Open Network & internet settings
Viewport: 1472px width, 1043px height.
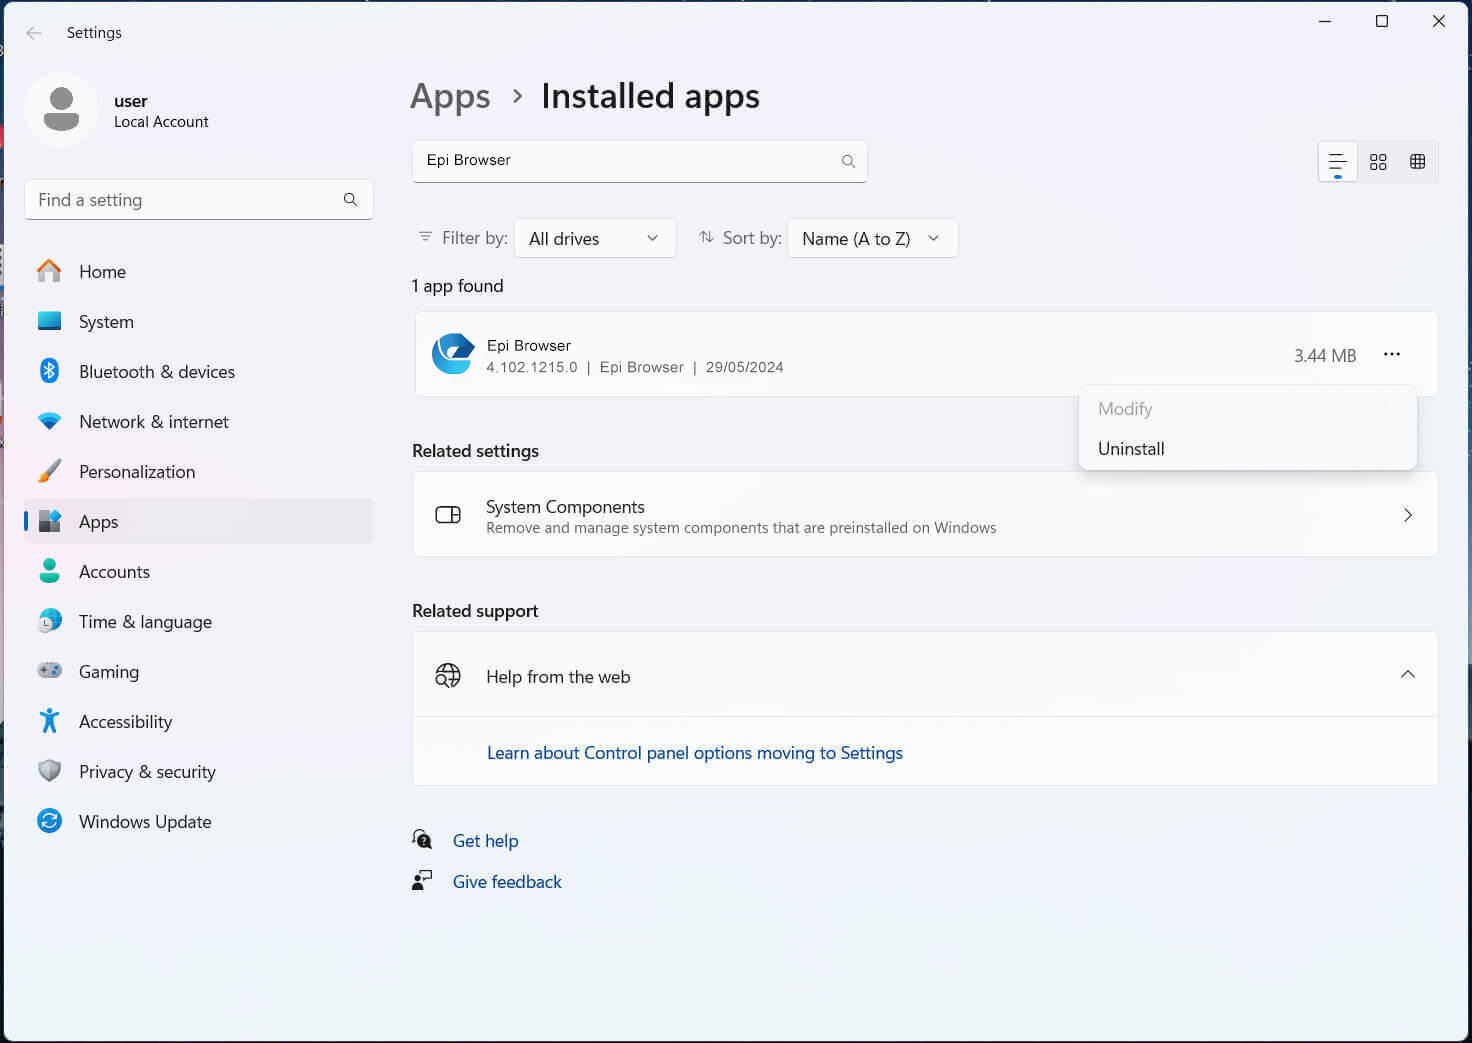coord(199,421)
